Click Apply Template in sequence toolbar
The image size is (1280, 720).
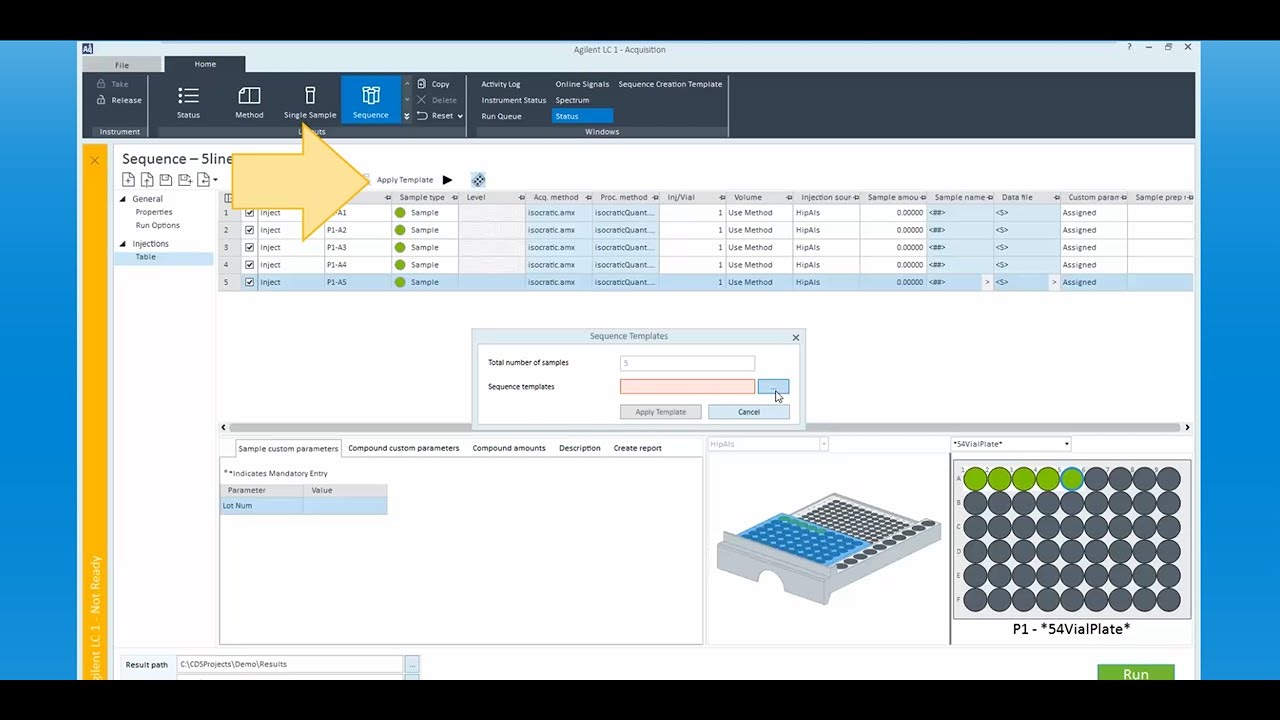click(x=405, y=180)
